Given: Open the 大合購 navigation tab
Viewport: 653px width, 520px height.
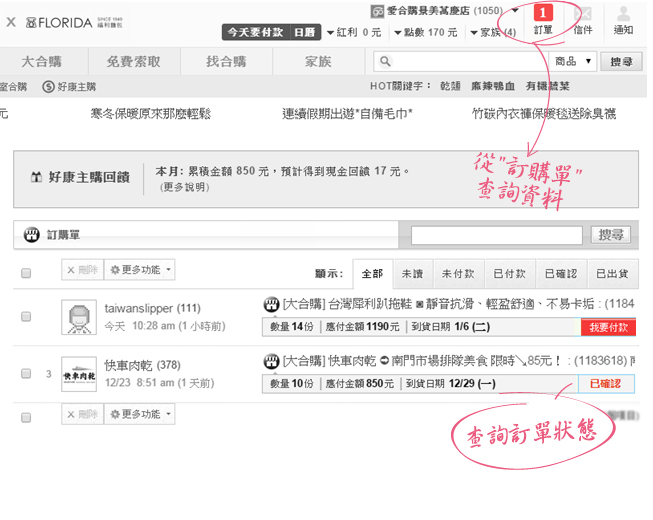Looking at the screenshot, I should (x=49, y=62).
